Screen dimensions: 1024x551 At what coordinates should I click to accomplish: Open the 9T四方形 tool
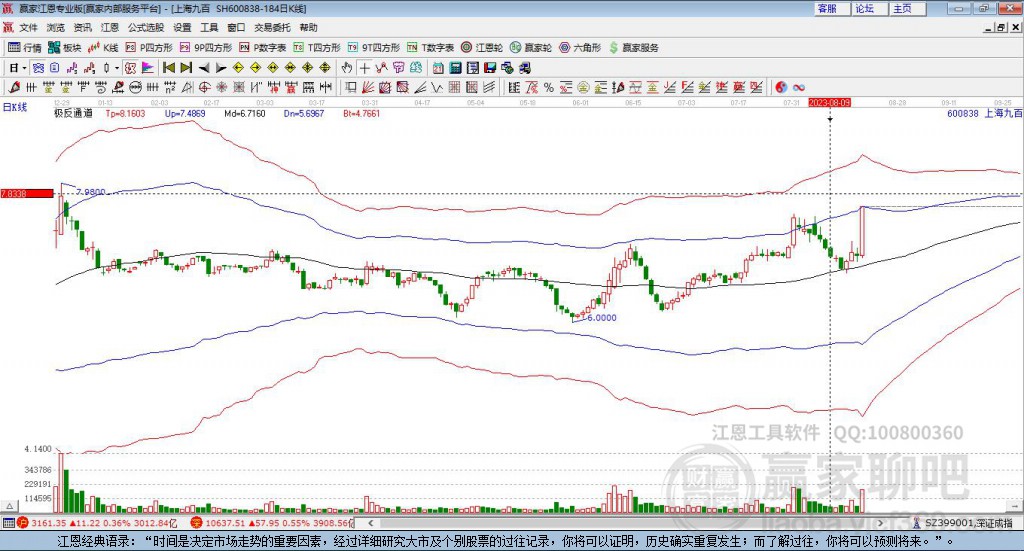[374, 48]
